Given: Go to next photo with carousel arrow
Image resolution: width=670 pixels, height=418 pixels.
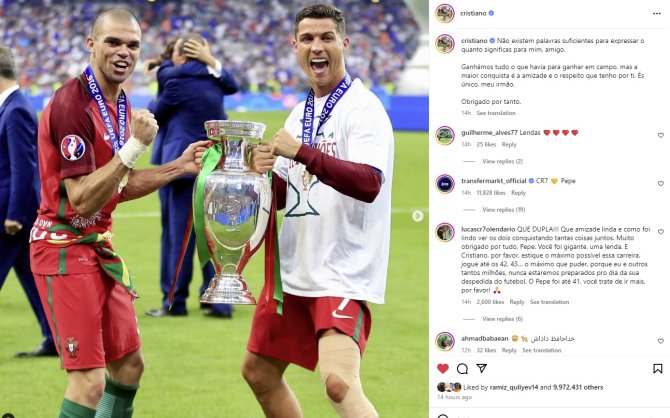Looking at the screenshot, I should [417, 216].
